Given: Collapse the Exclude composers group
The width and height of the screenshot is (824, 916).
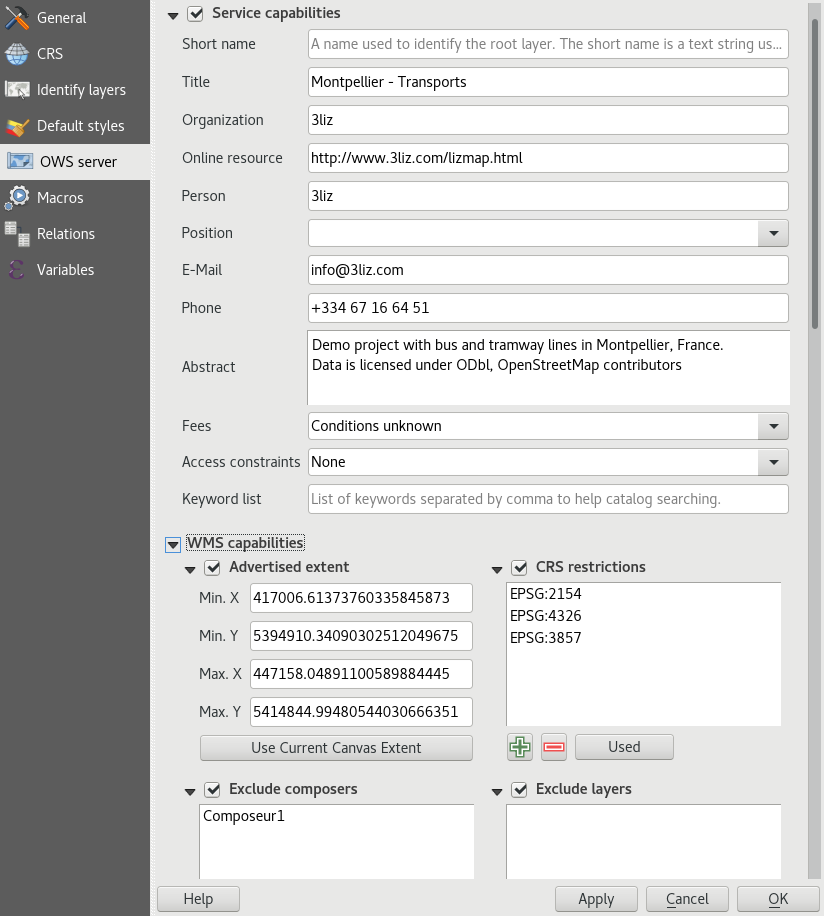Looking at the screenshot, I should click(190, 792).
